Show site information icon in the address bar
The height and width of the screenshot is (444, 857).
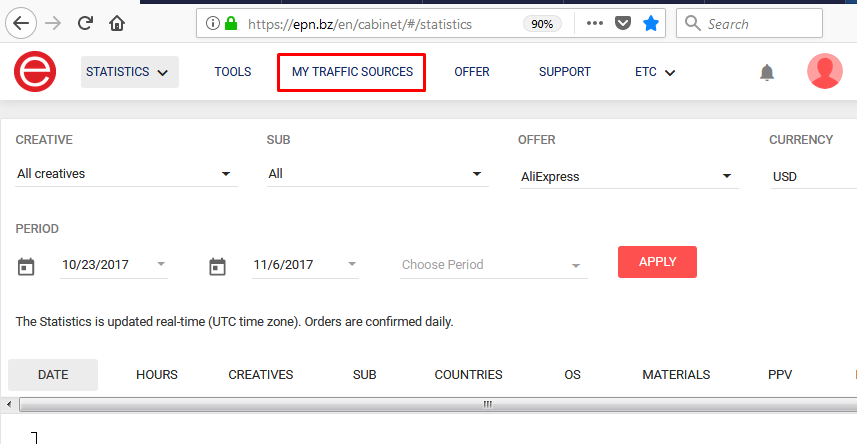coord(213,24)
